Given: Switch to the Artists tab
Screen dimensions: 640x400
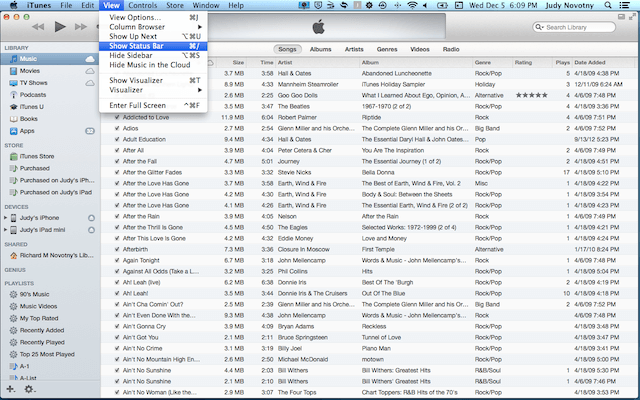Looking at the screenshot, I should 354,49.
